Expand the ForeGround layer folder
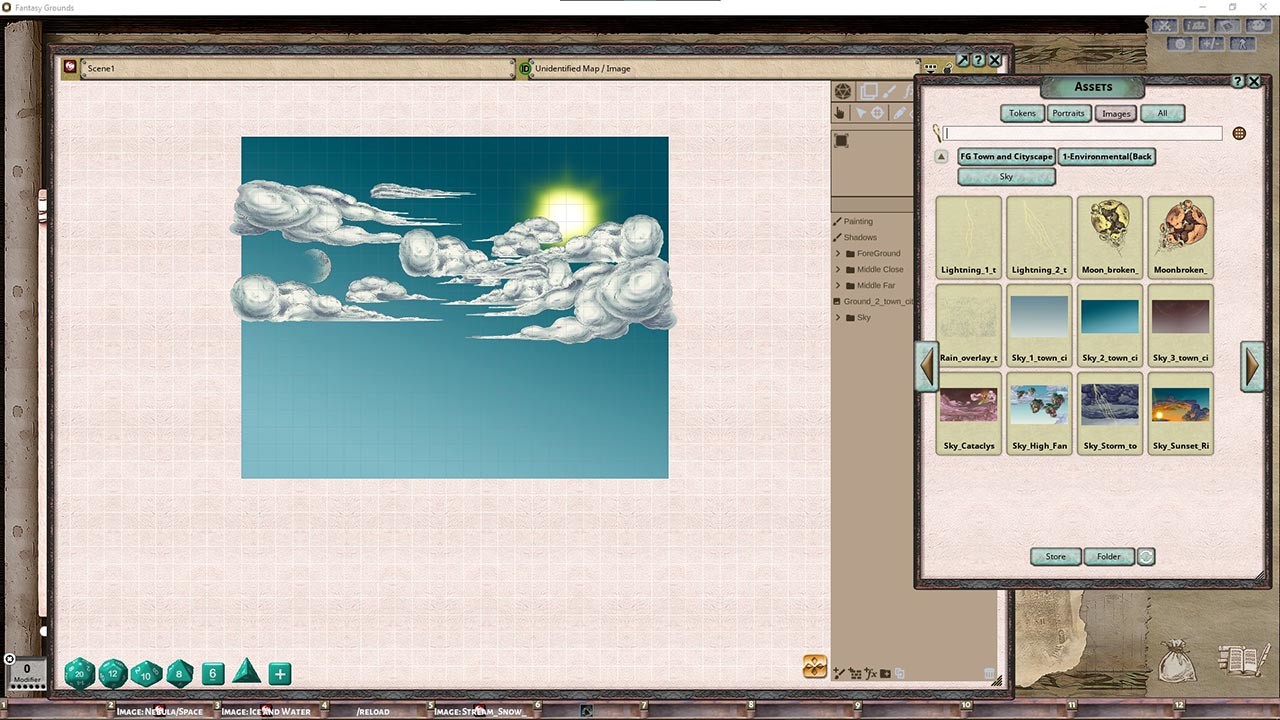The height and width of the screenshot is (720, 1280). coord(838,254)
